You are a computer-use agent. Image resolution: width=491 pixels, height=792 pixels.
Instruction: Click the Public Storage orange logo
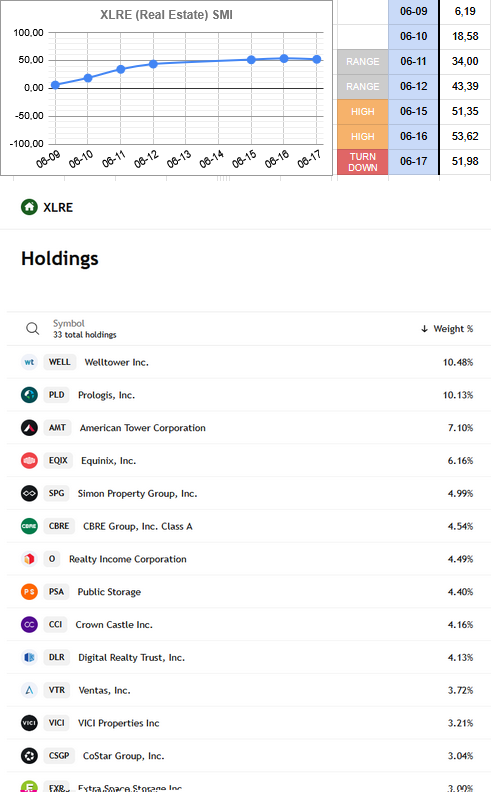point(29,592)
